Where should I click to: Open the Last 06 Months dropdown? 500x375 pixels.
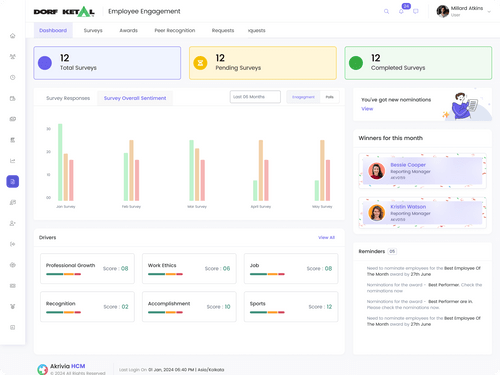click(x=255, y=97)
